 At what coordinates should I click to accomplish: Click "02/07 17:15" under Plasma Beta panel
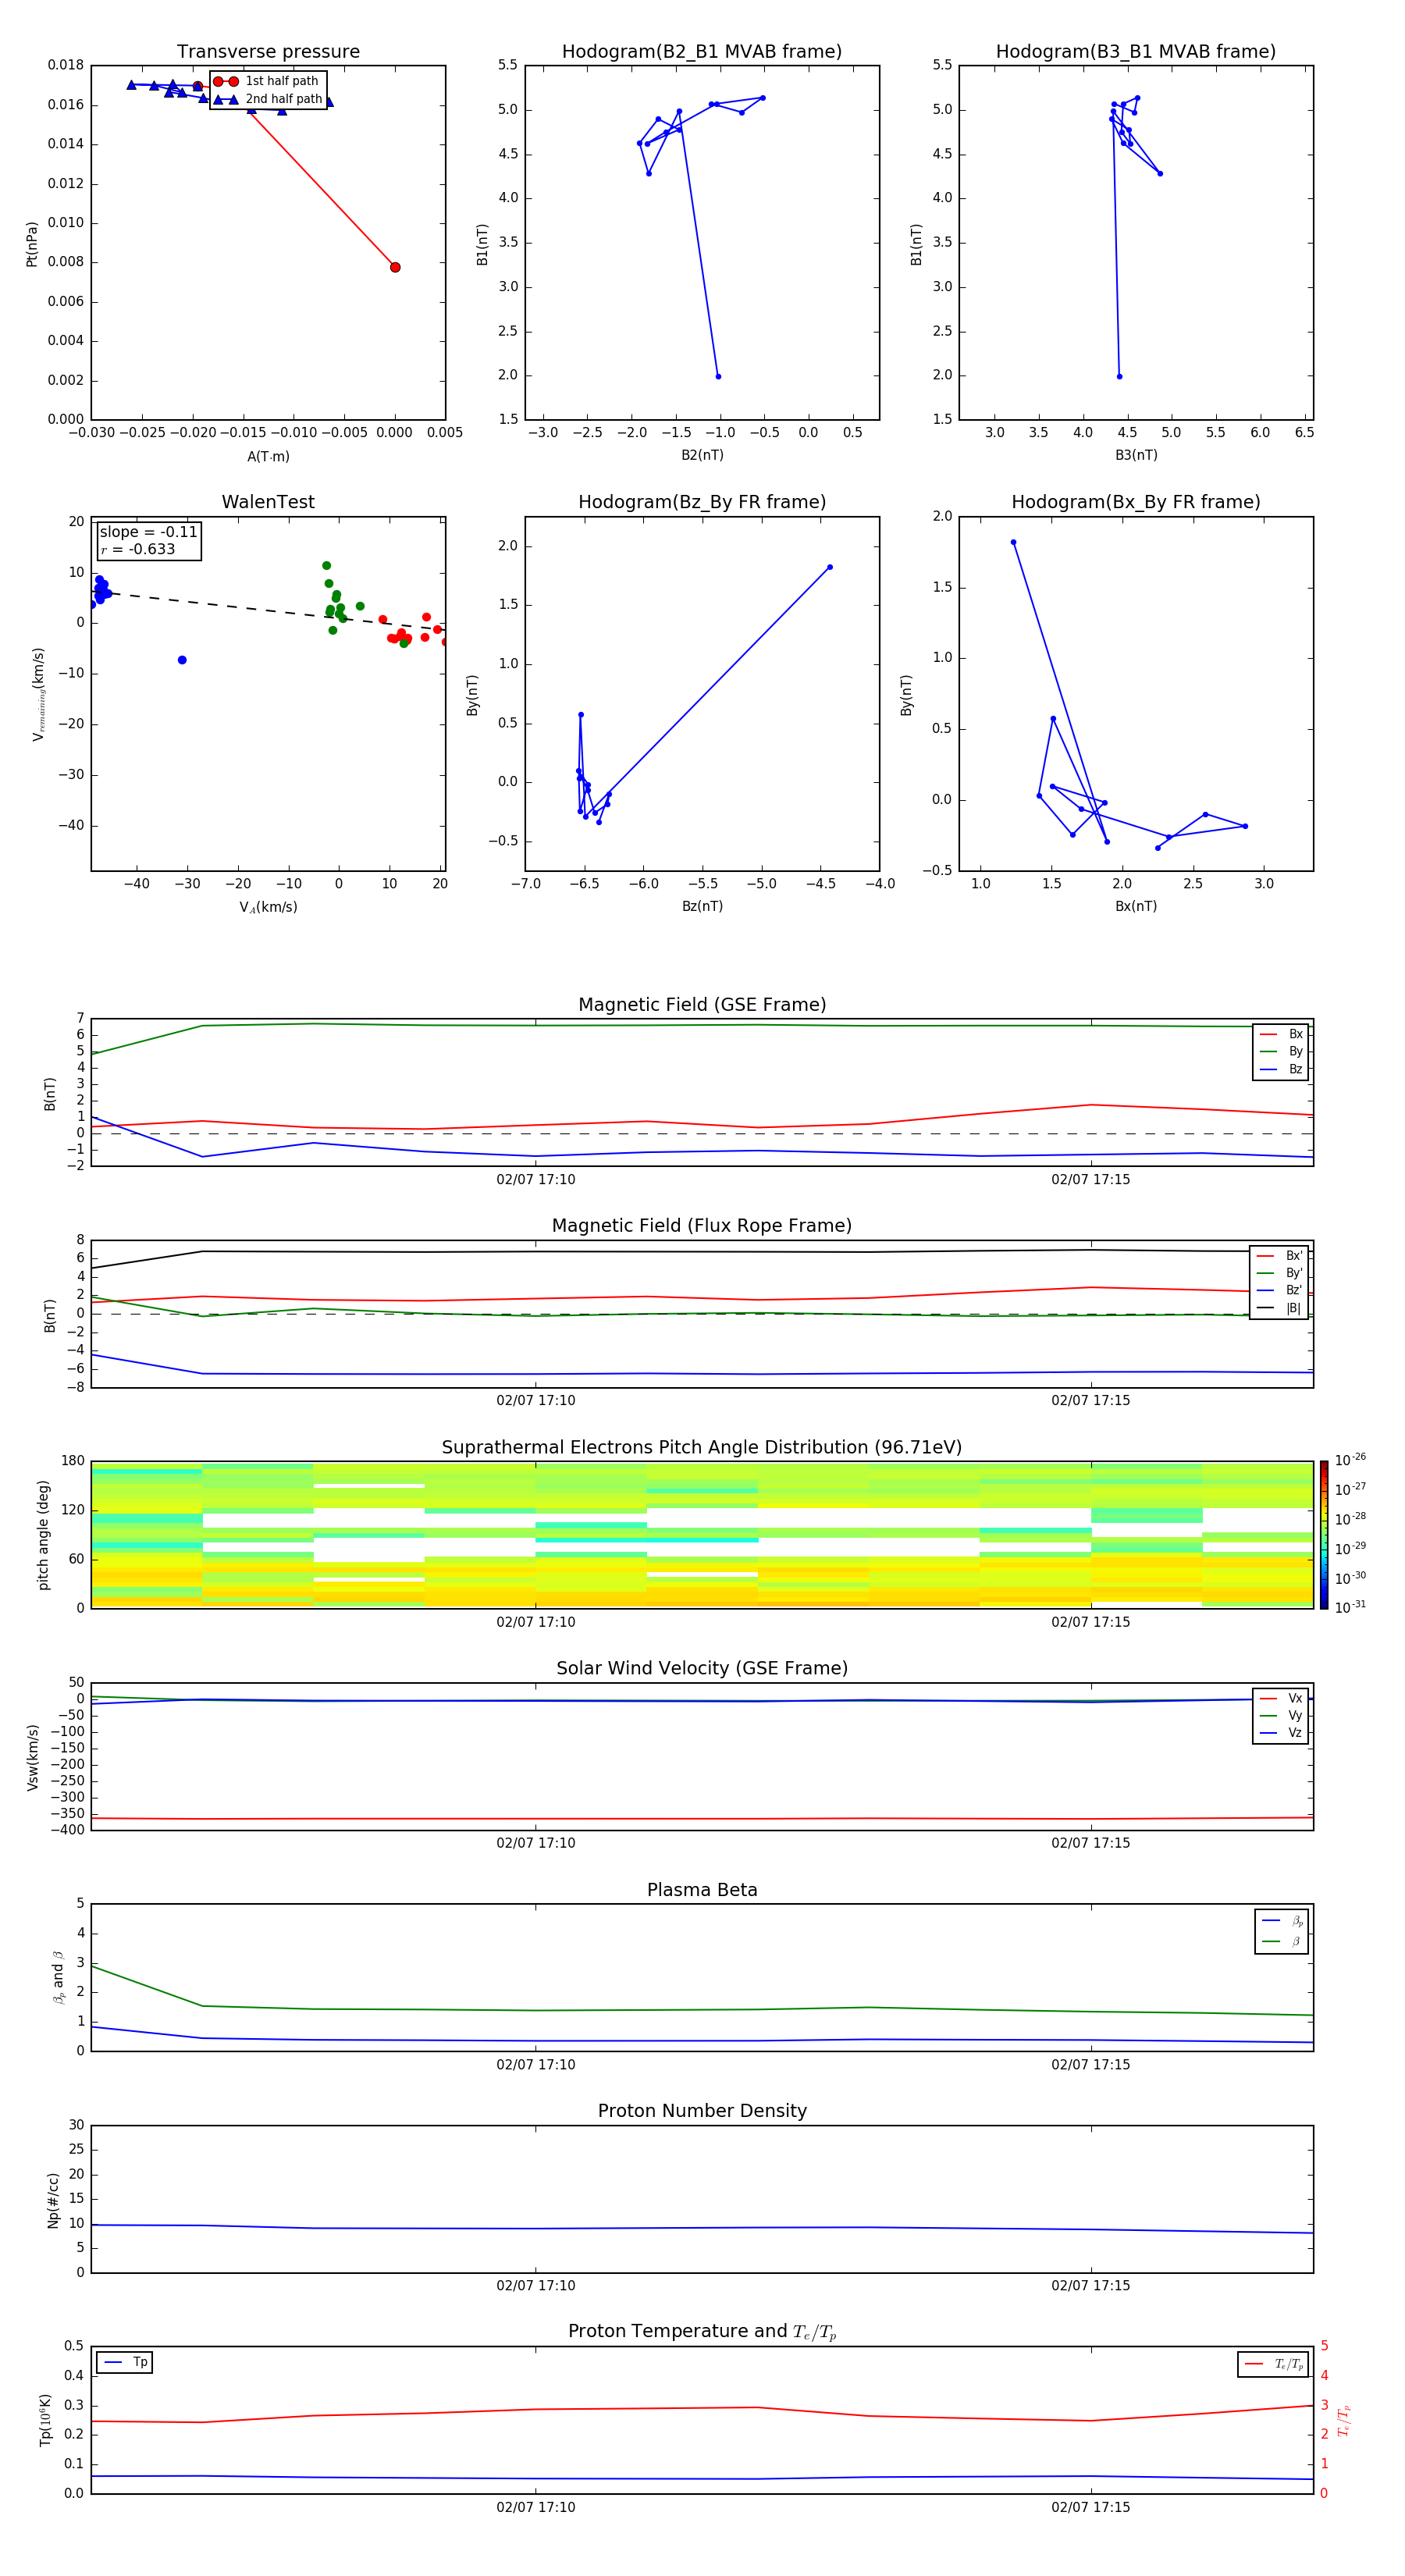1091,2065
